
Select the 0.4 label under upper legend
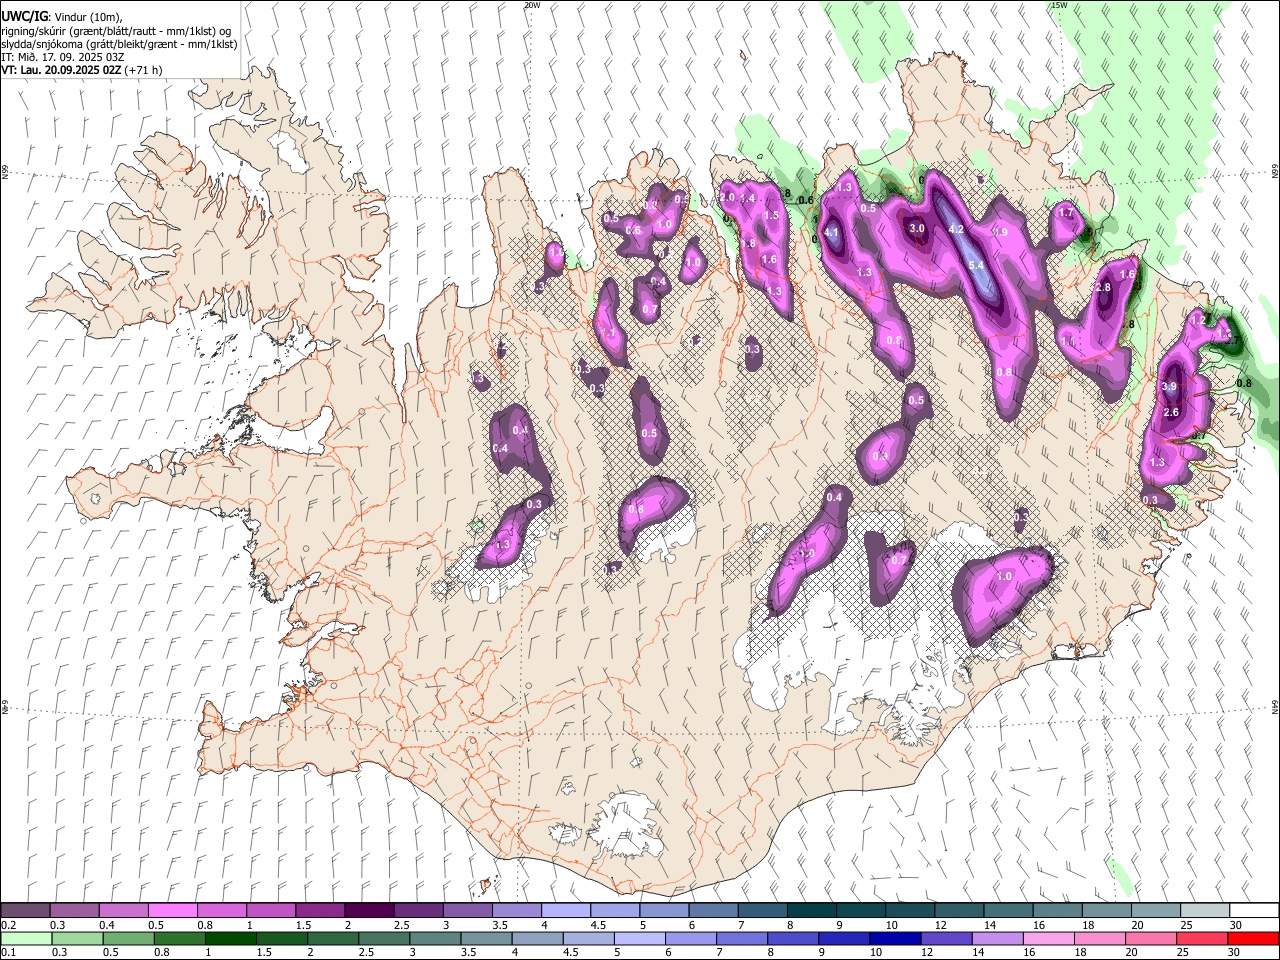click(x=107, y=925)
